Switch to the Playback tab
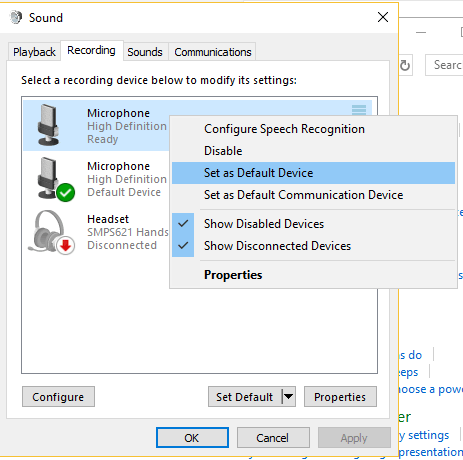 pyautogui.click(x=34, y=52)
